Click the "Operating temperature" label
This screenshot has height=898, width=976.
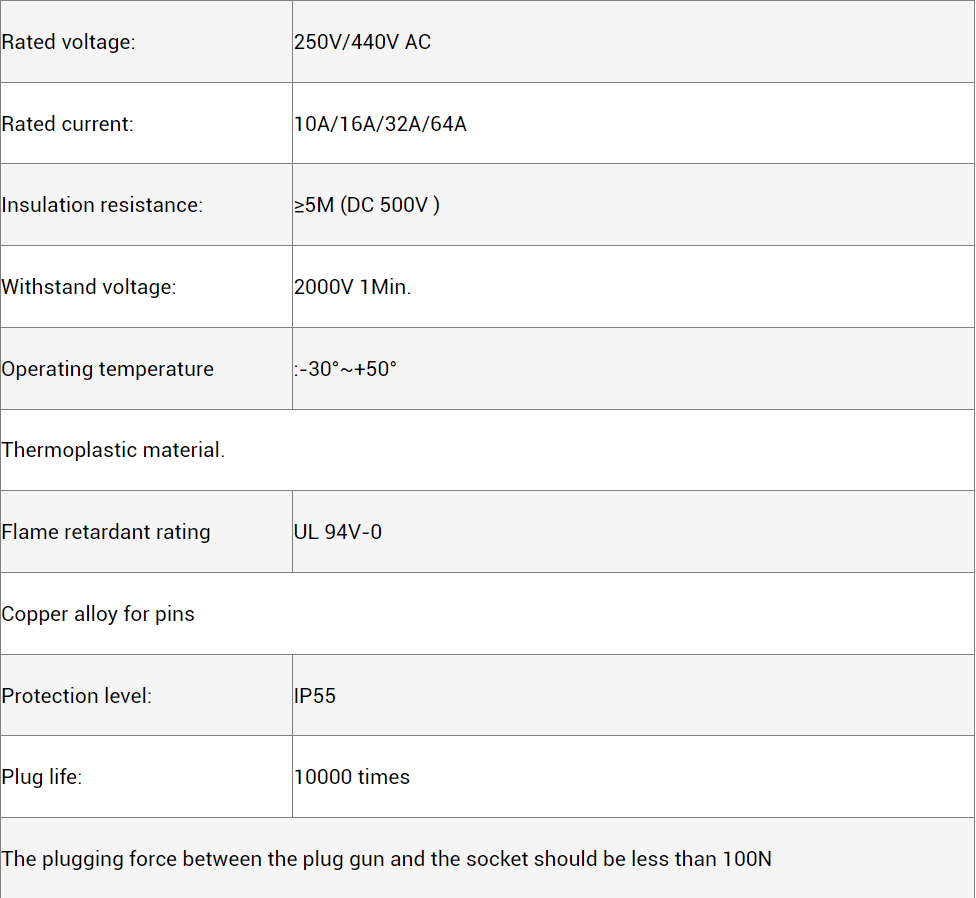pyautogui.click(x=107, y=369)
